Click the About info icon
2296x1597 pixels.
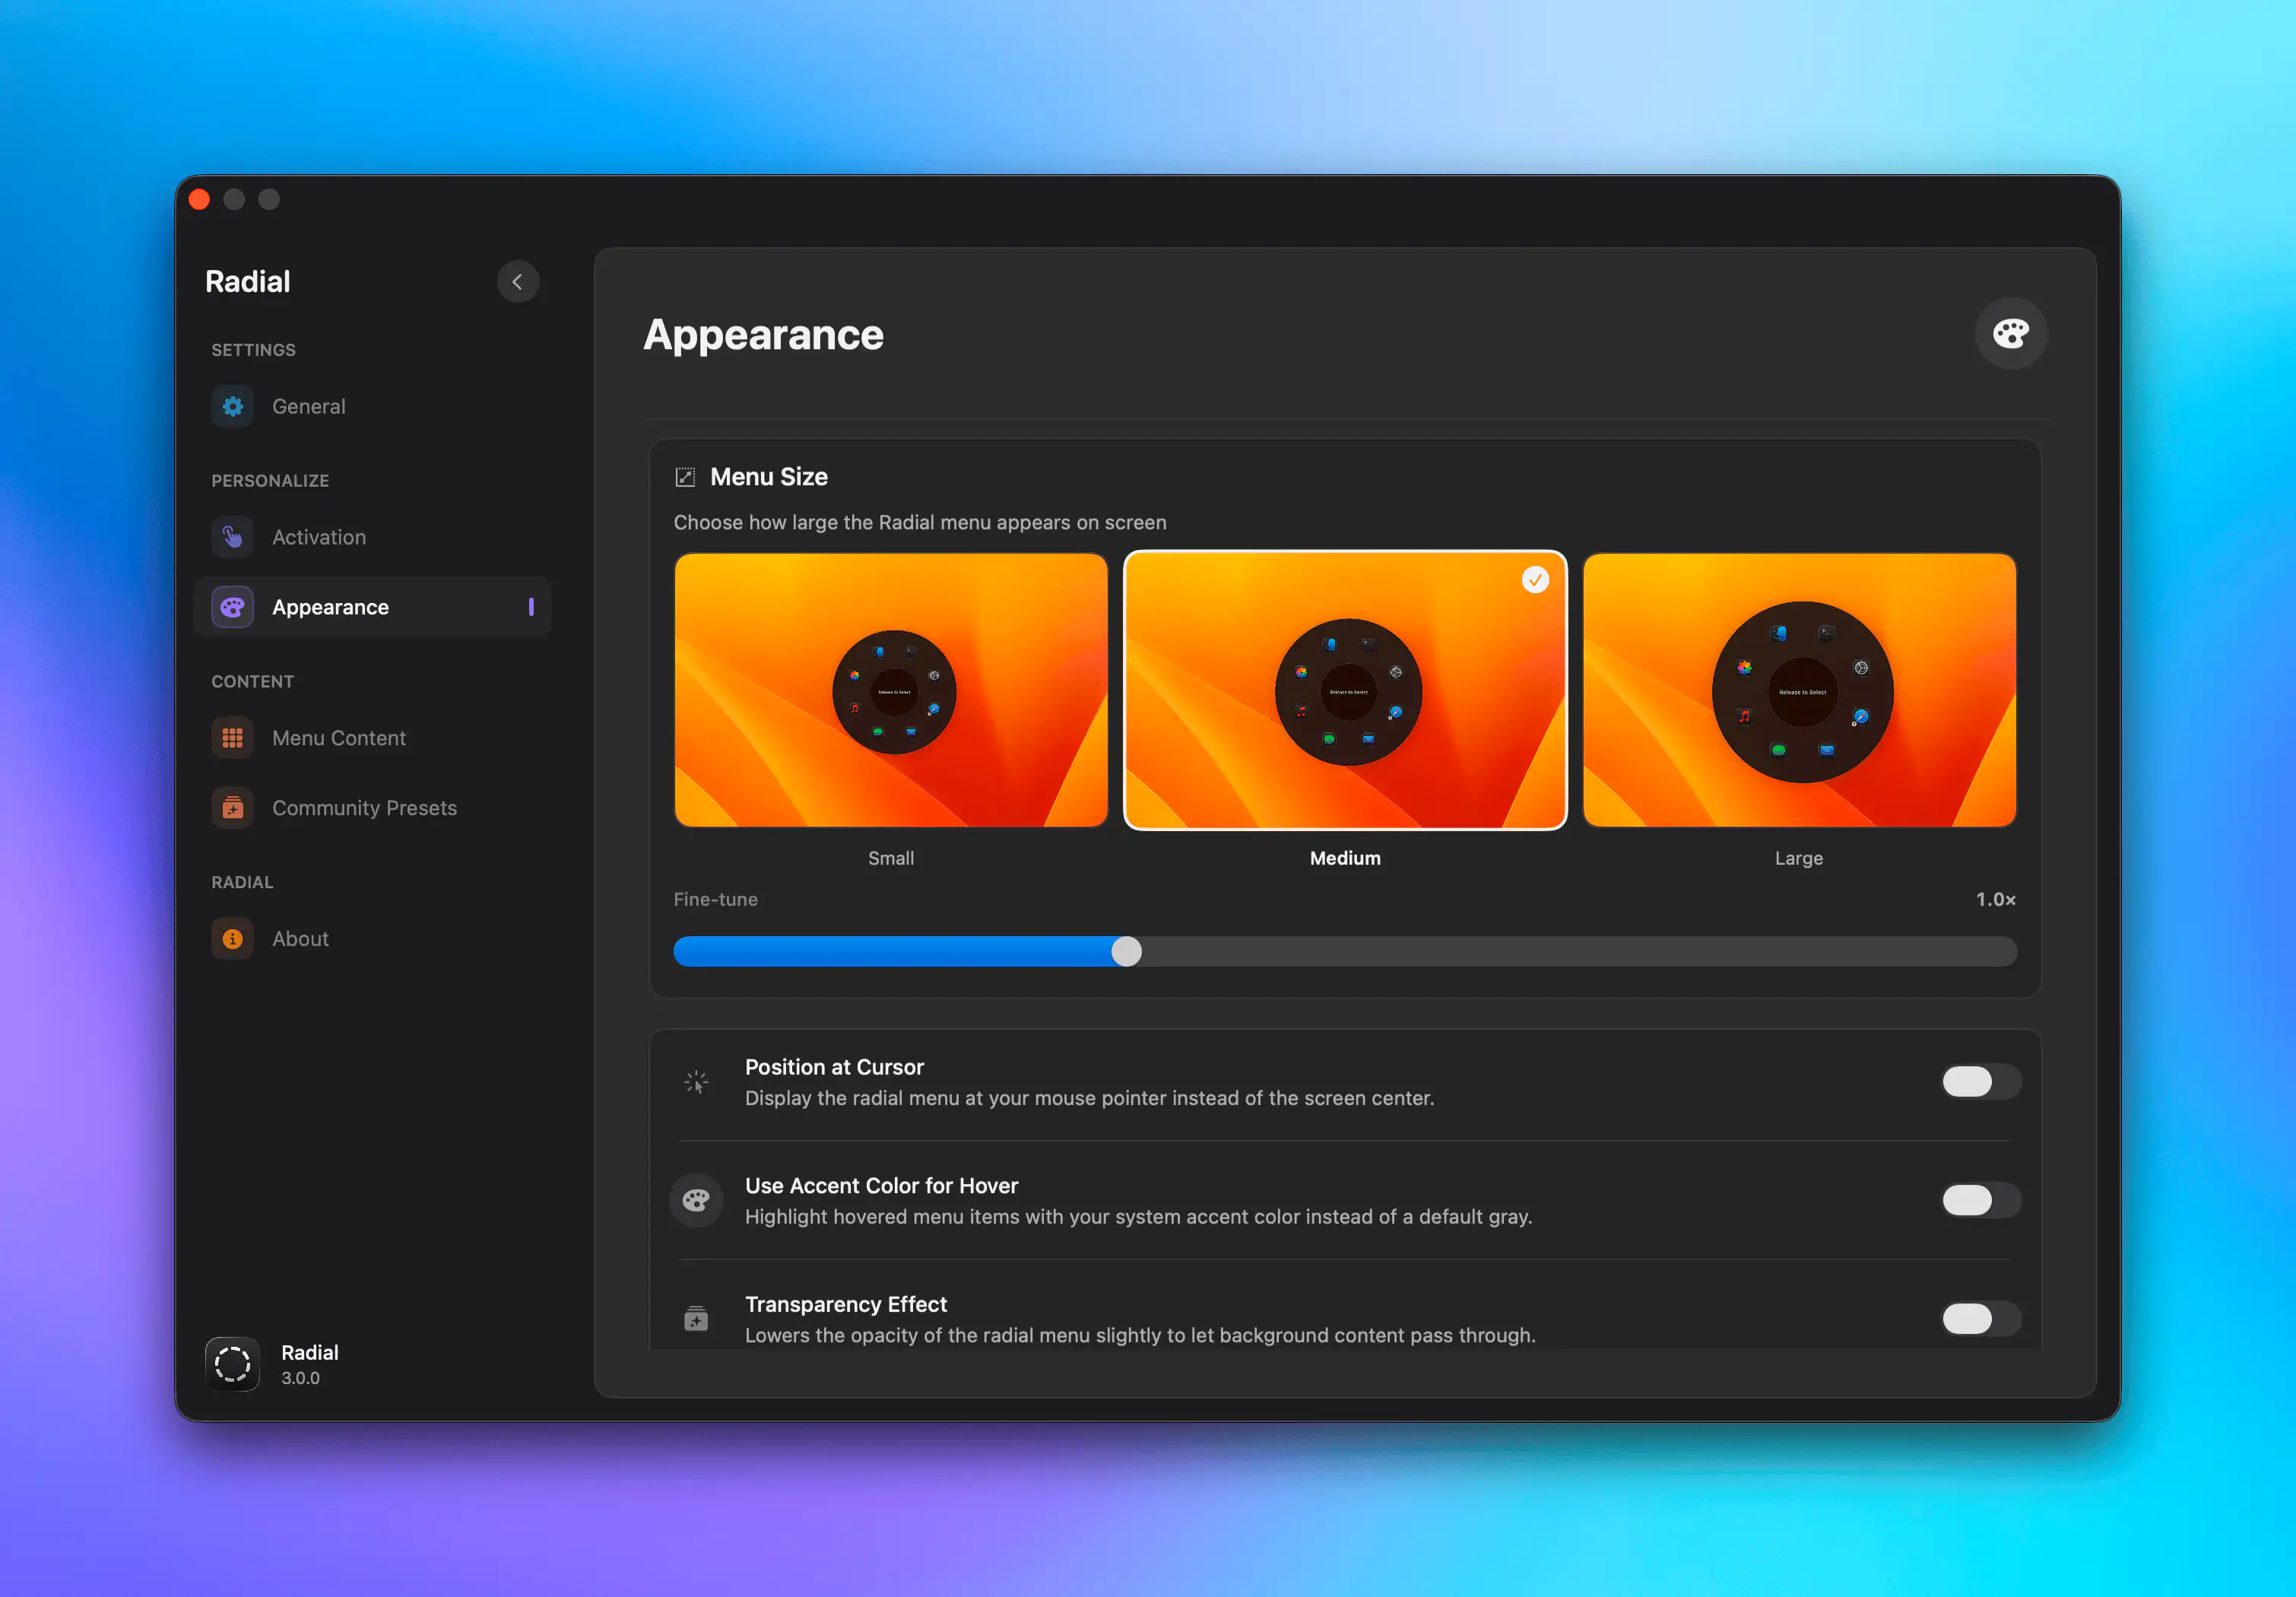232,939
